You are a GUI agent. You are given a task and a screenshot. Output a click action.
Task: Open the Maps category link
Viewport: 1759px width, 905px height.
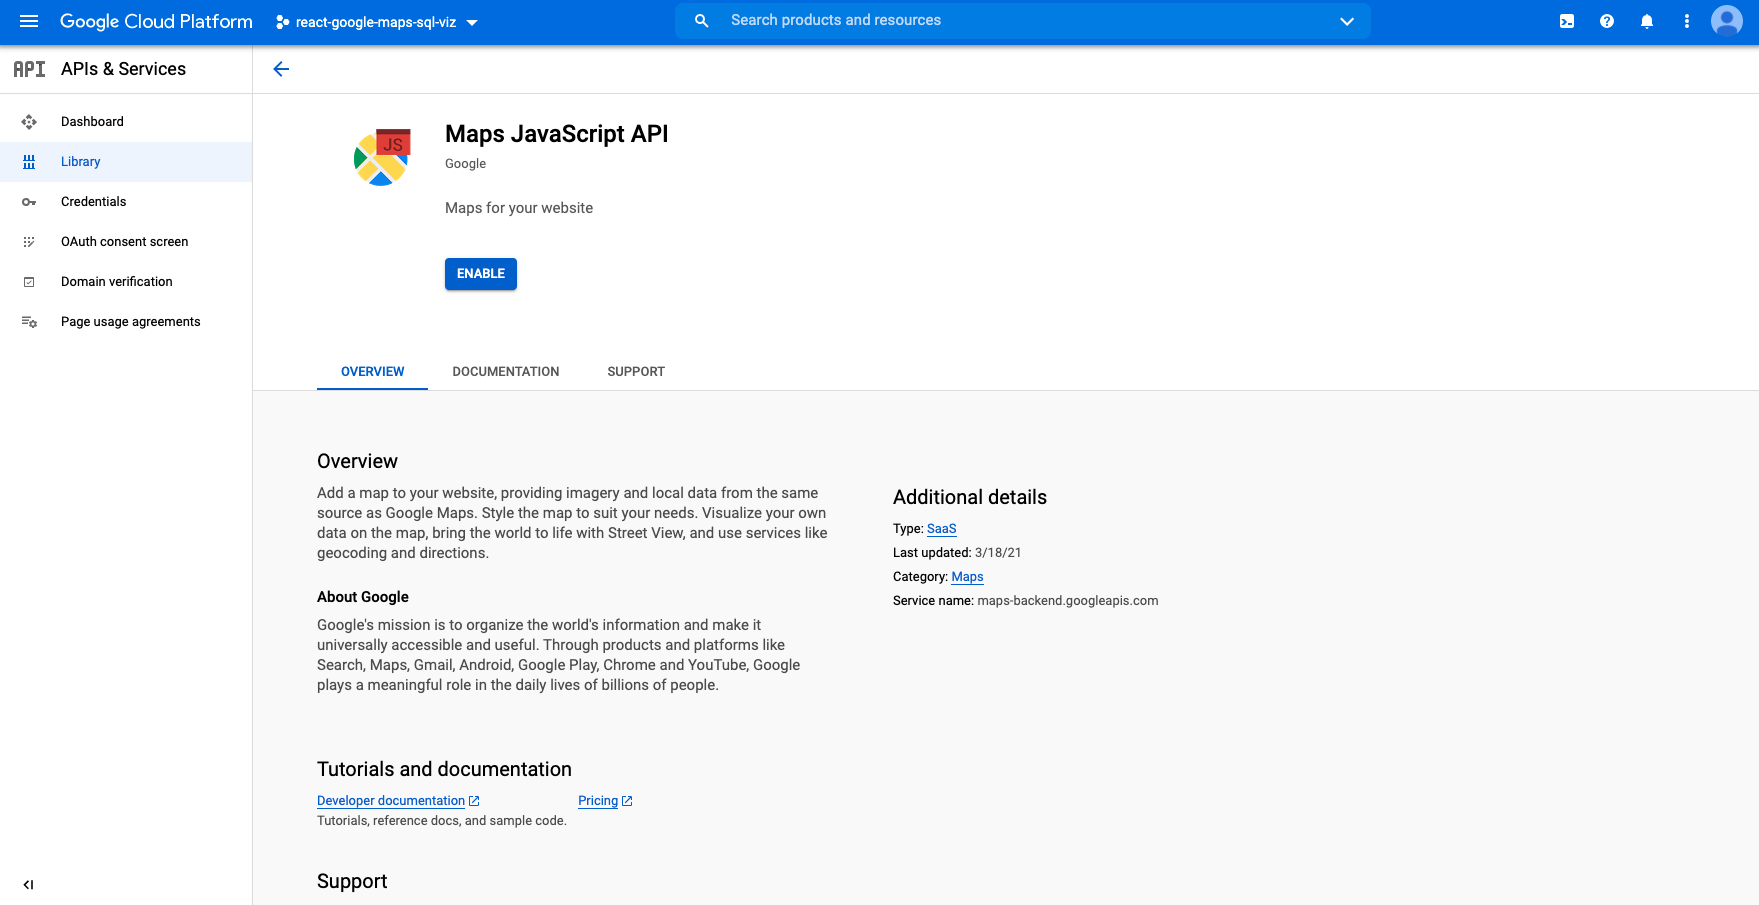coord(967,577)
